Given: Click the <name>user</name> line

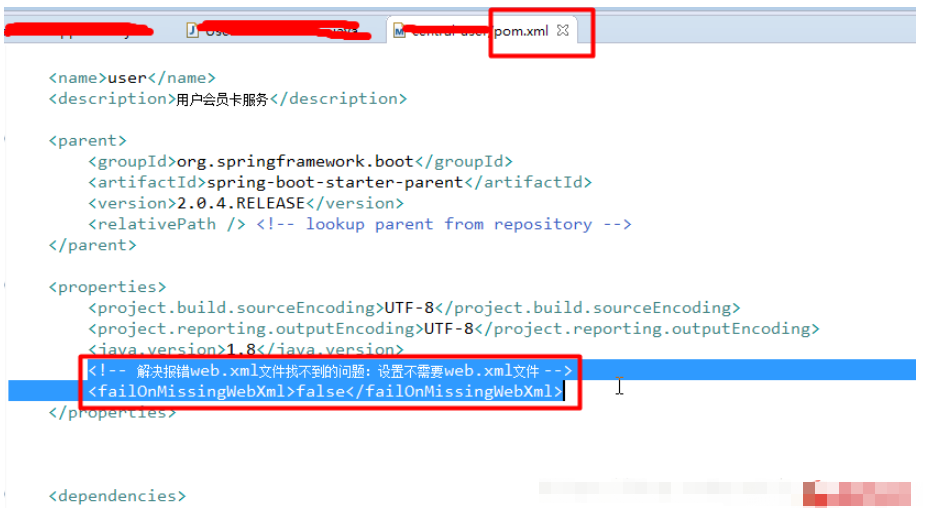Looking at the screenshot, I should coord(132,78).
